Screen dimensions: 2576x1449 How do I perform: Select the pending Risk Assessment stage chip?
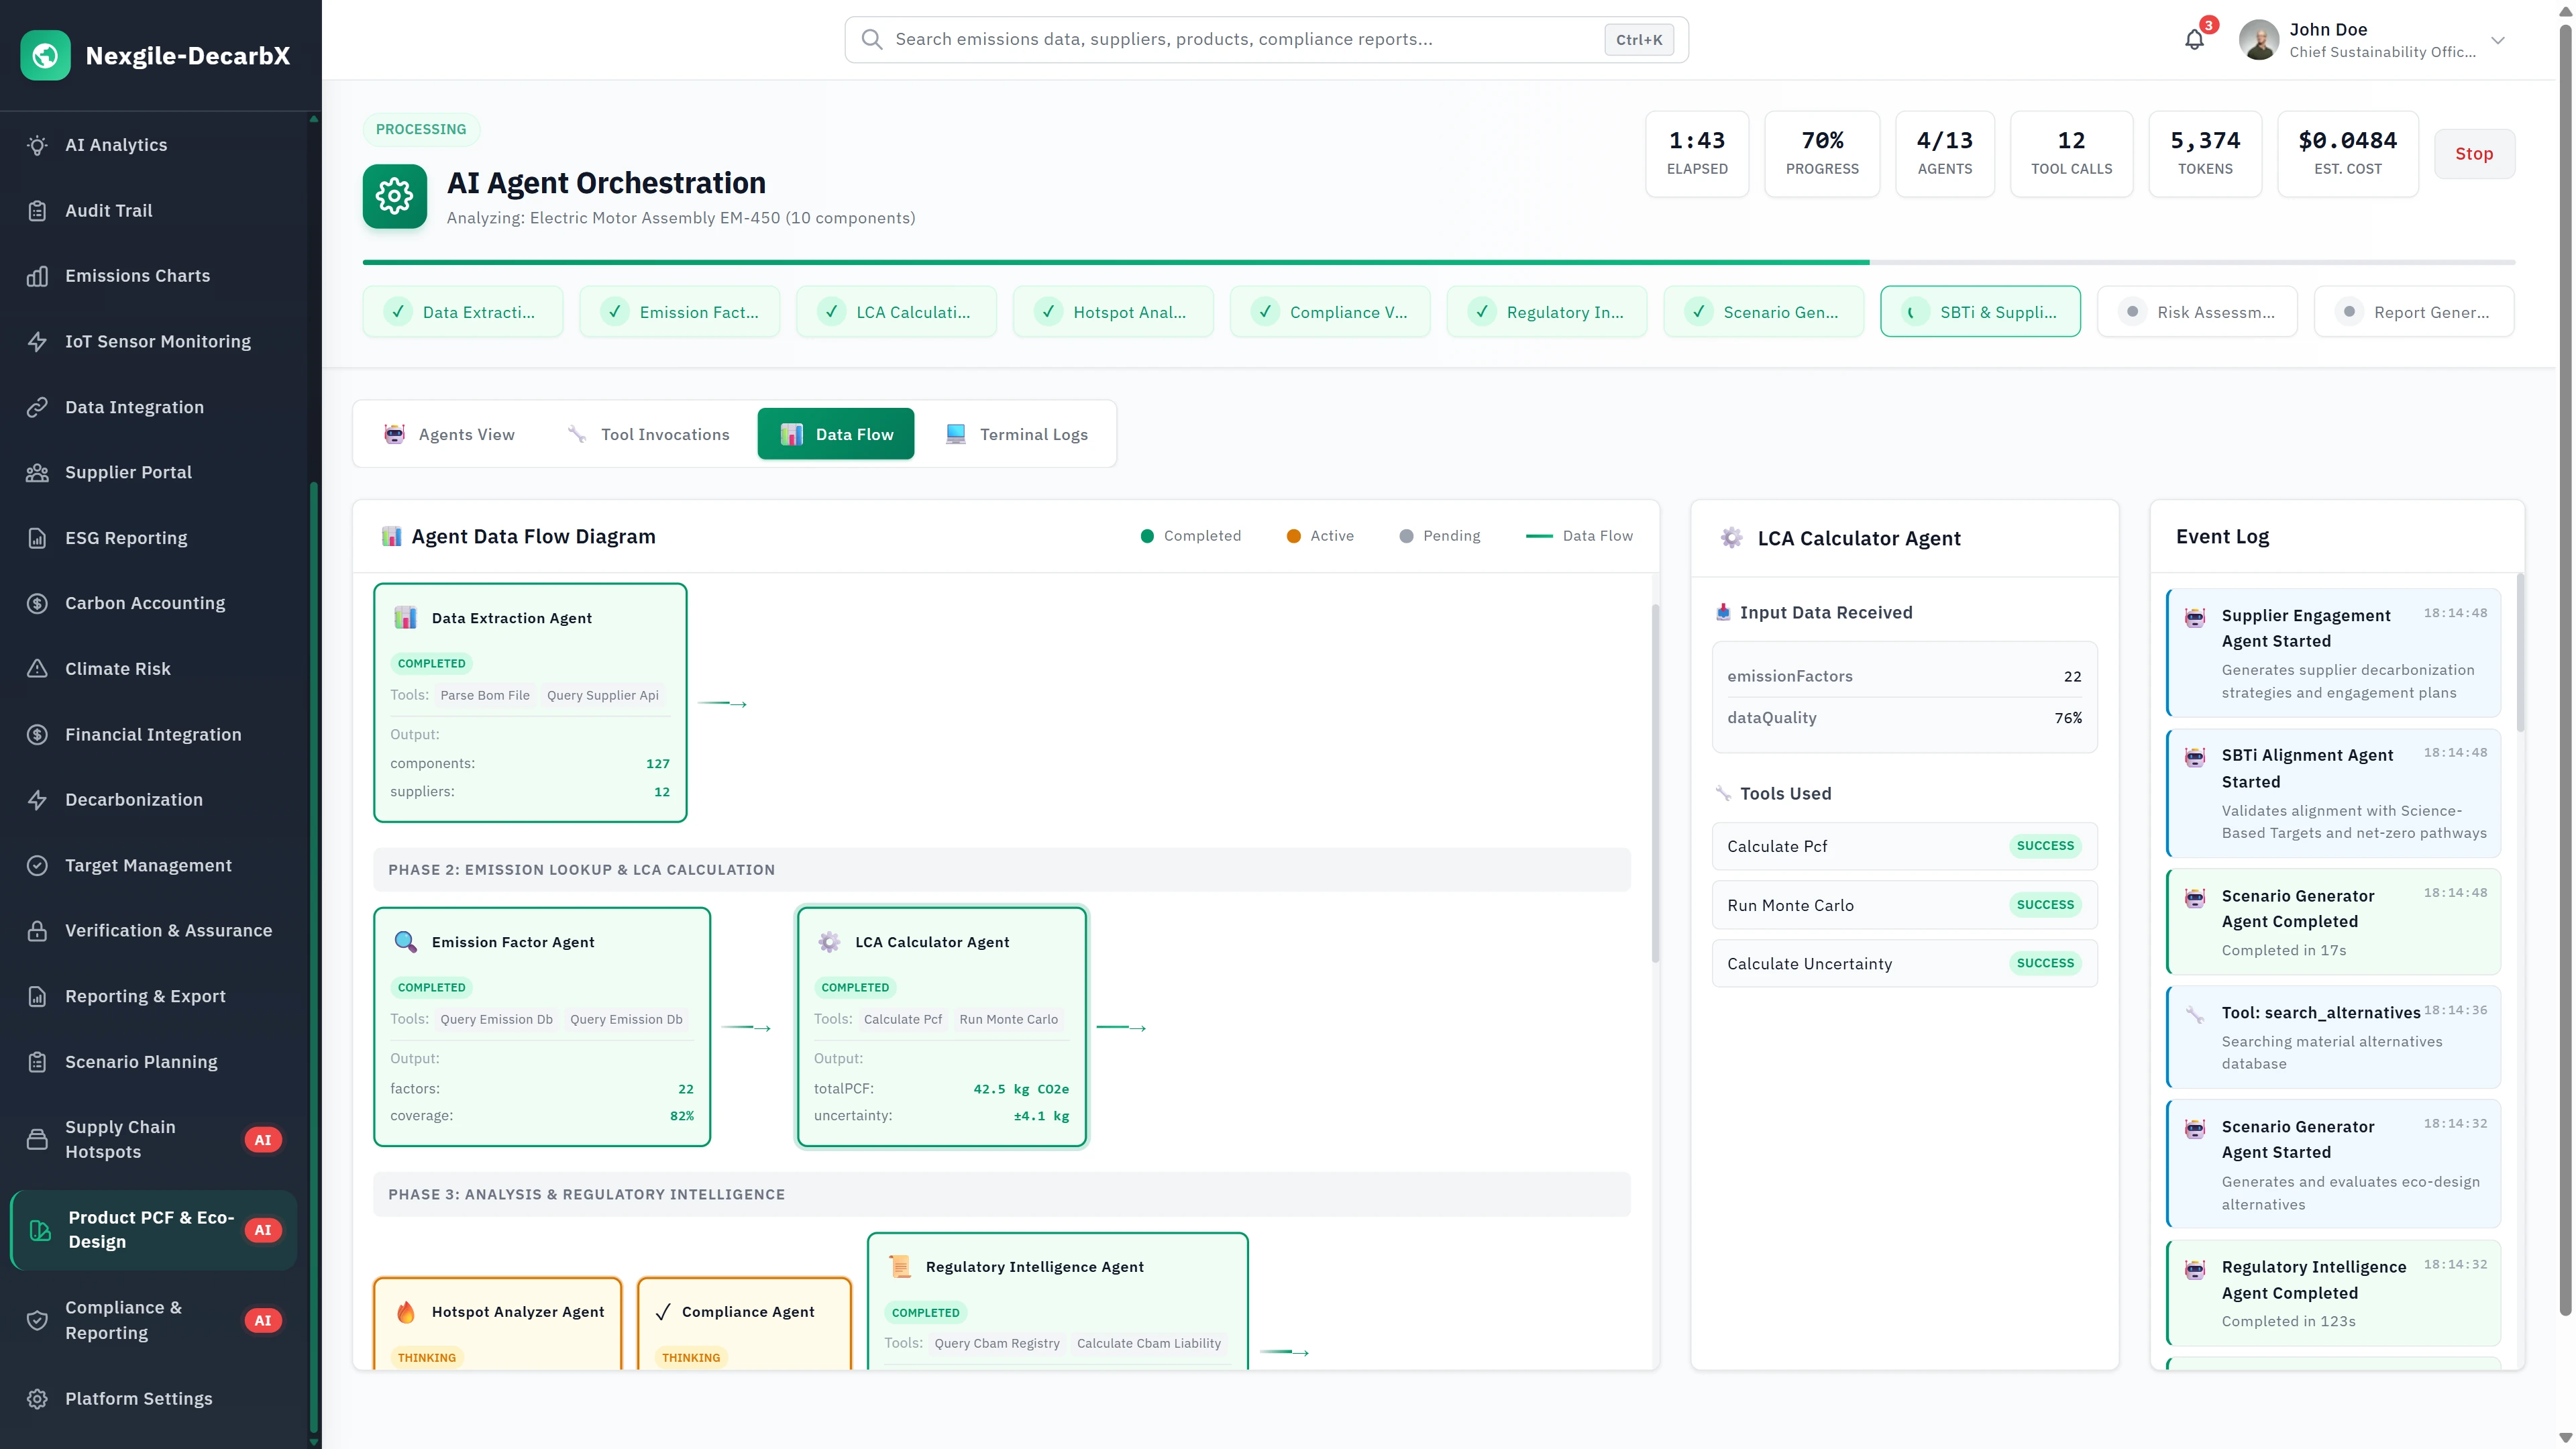(2197, 311)
